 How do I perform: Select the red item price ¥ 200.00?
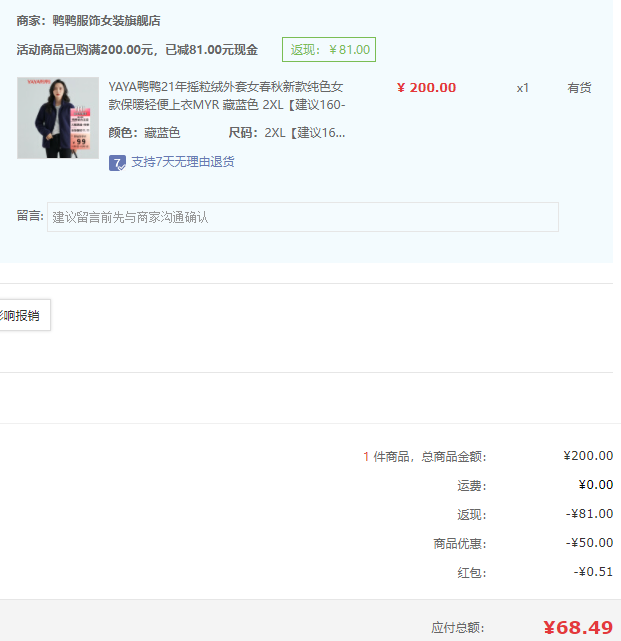point(426,87)
